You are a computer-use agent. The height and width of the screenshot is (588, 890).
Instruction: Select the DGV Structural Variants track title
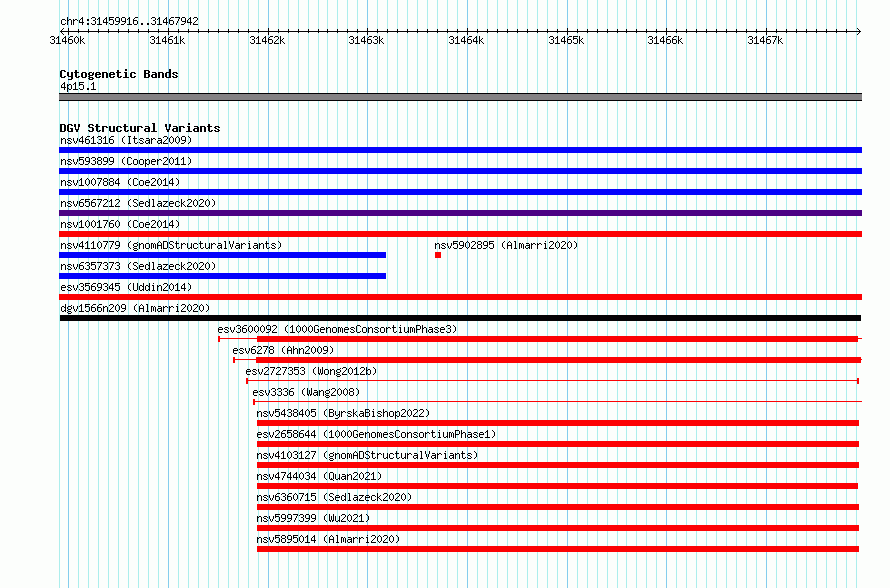(140, 128)
